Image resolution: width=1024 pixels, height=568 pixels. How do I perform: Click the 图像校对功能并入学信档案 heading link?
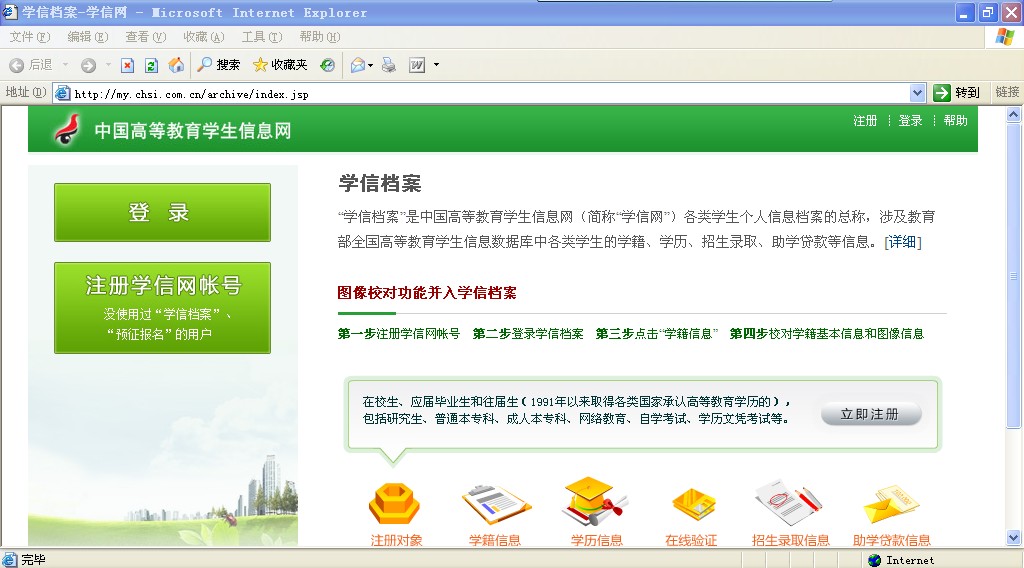[x=426, y=292]
